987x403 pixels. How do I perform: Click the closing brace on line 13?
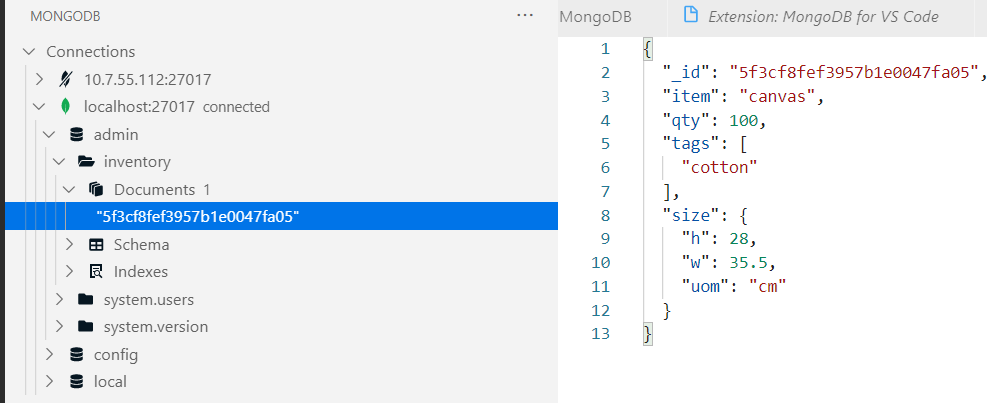648,334
